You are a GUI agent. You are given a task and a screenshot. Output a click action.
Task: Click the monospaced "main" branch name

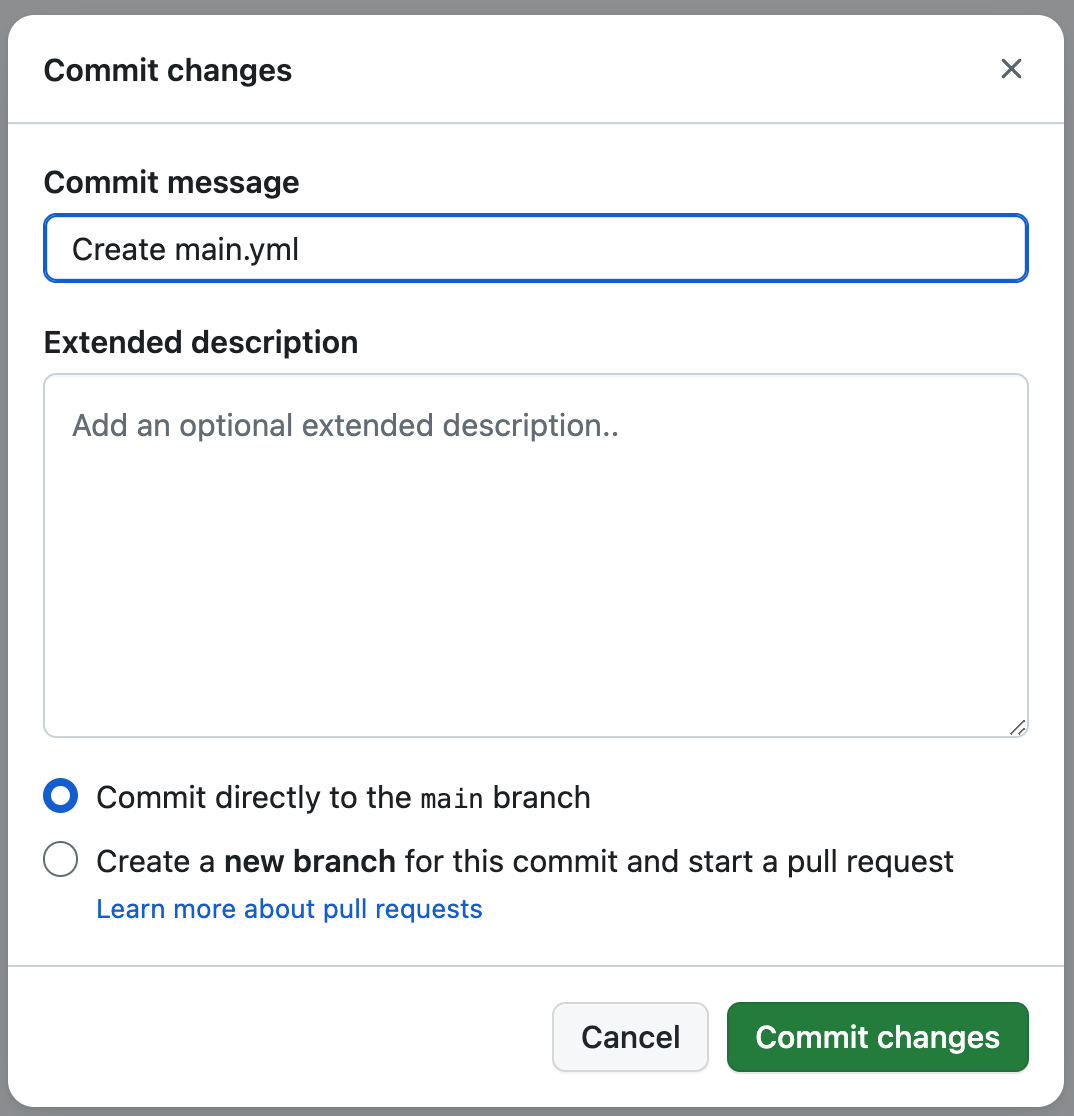coord(452,799)
